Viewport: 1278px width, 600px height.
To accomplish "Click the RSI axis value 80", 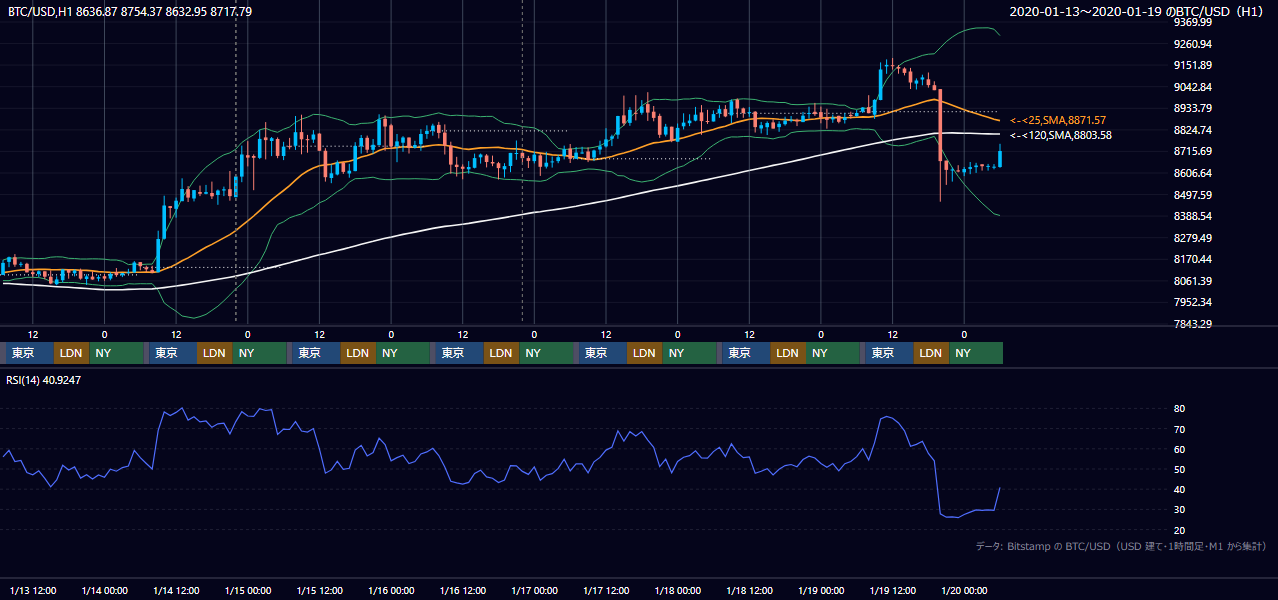I will click(1180, 409).
